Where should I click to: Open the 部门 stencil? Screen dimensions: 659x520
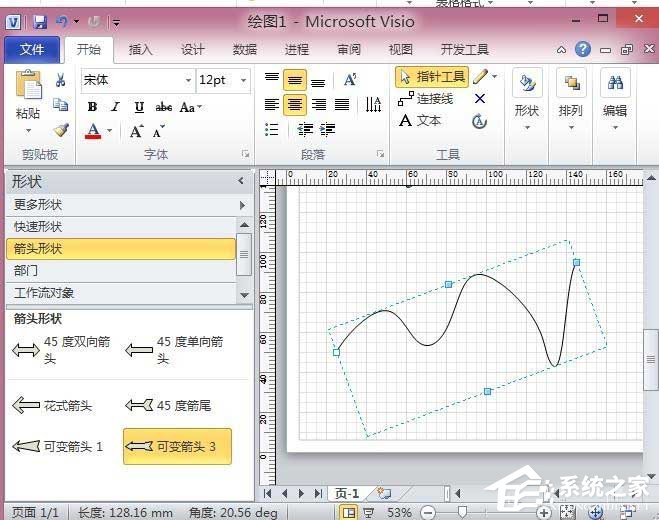click(x=121, y=270)
